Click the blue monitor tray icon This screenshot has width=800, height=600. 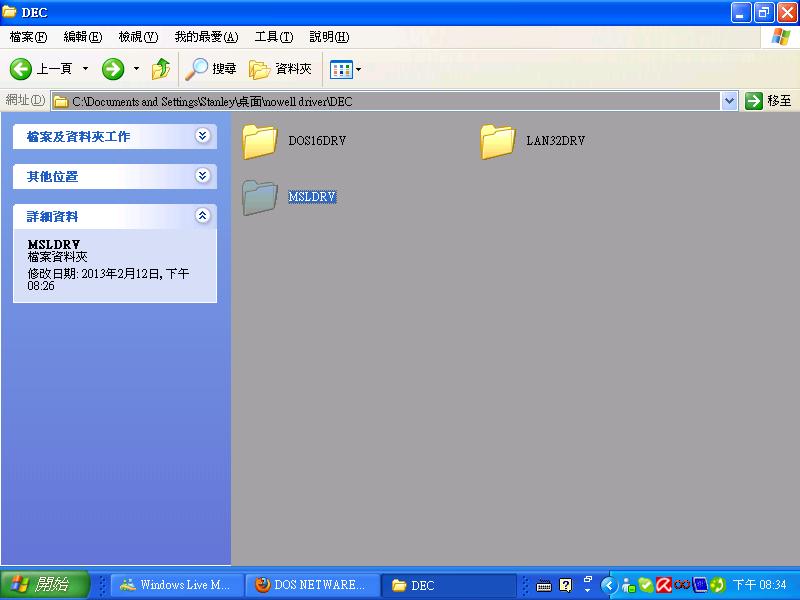pos(700,585)
